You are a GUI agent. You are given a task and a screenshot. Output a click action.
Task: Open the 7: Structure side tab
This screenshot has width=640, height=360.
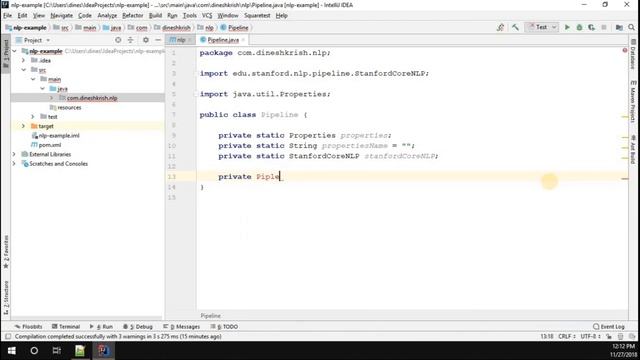pyautogui.click(x=6, y=298)
